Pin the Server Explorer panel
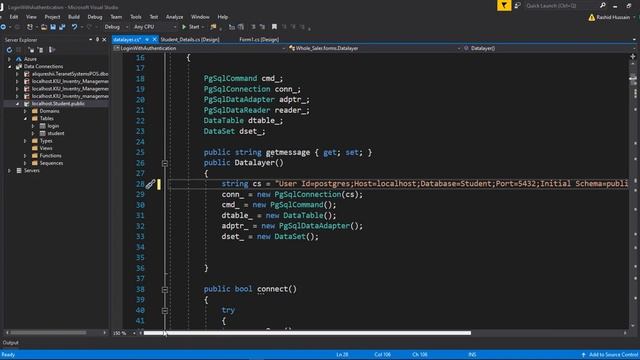 97,40
